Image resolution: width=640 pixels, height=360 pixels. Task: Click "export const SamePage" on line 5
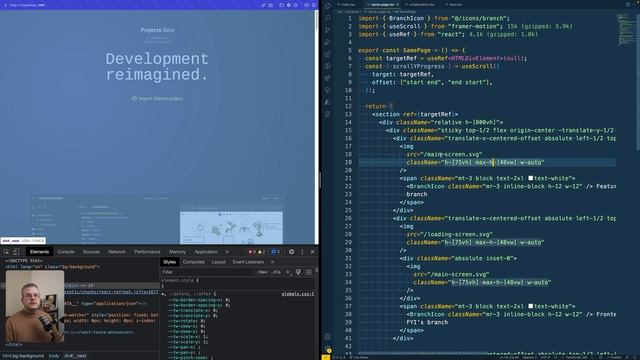394,50
